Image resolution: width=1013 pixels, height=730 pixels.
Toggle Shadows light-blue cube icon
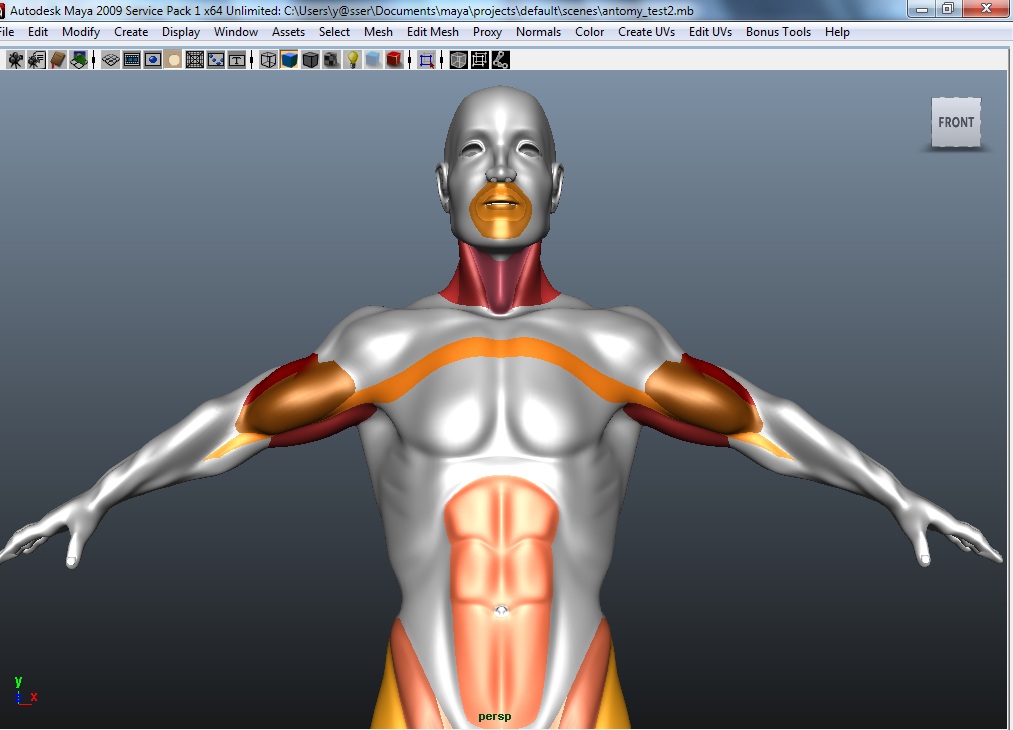coord(373,60)
